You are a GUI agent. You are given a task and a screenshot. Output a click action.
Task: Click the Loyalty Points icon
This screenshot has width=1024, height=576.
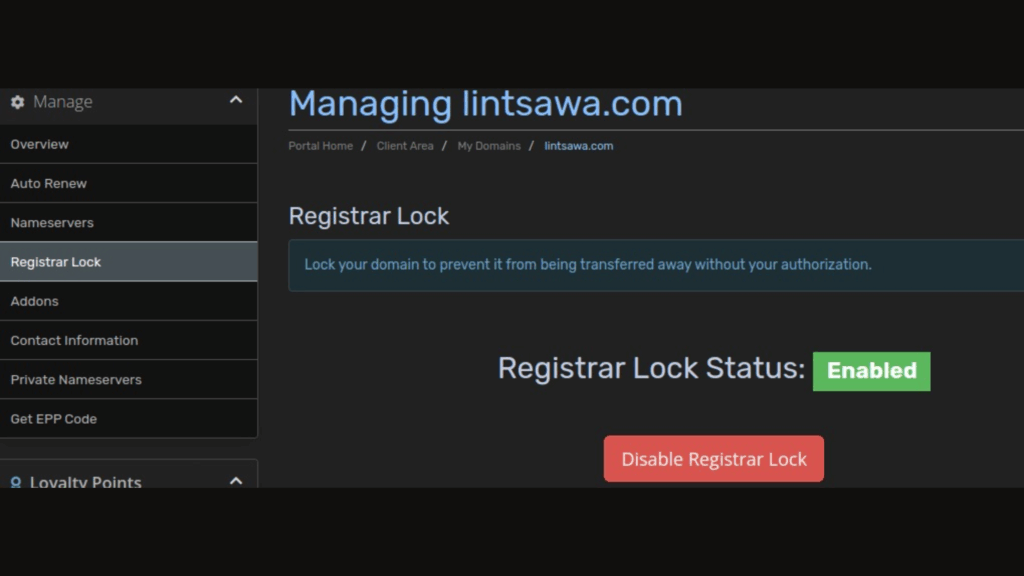pos(16,482)
